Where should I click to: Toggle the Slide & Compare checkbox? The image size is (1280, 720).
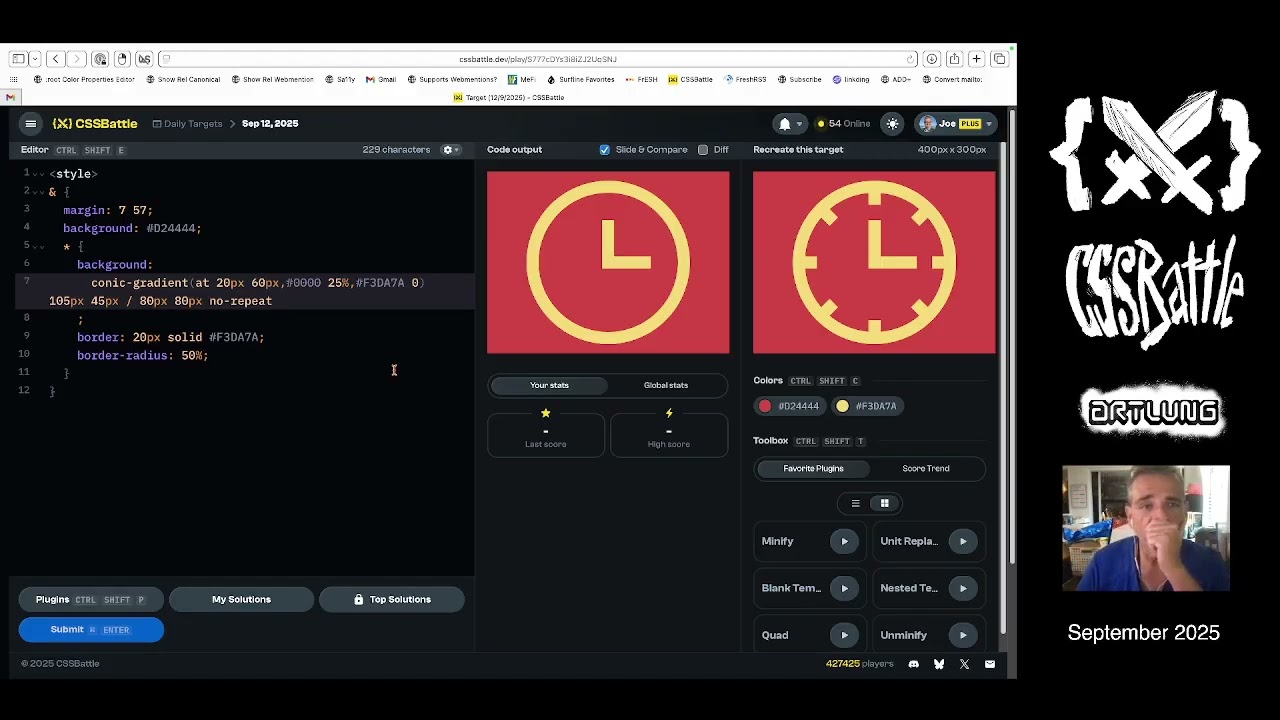click(x=604, y=150)
